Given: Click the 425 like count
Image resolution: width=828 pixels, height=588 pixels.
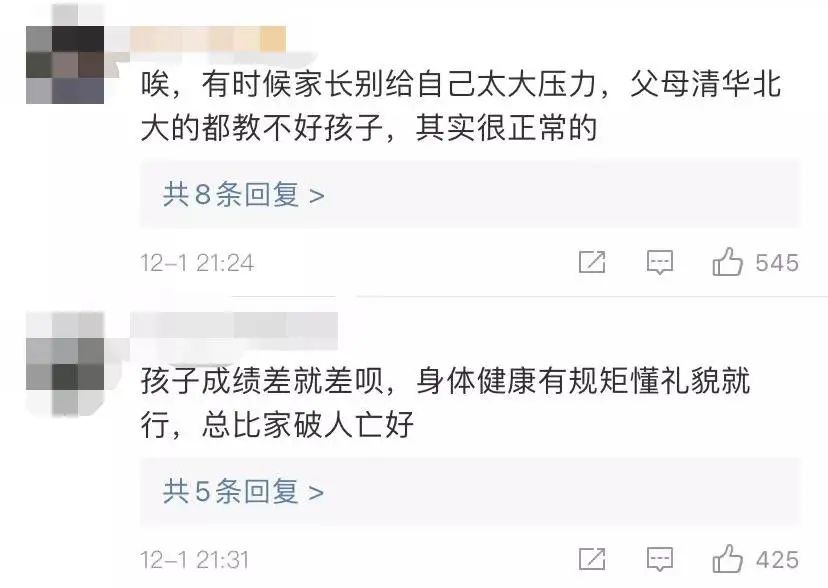Looking at the screenshot, I should pos(777,560).
